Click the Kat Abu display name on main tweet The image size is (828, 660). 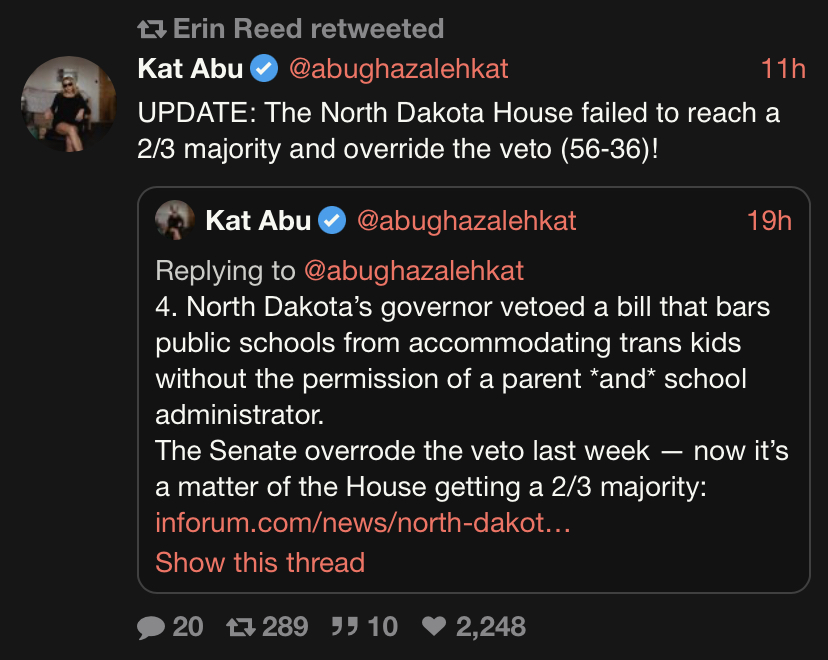click(x=190, y=69)
